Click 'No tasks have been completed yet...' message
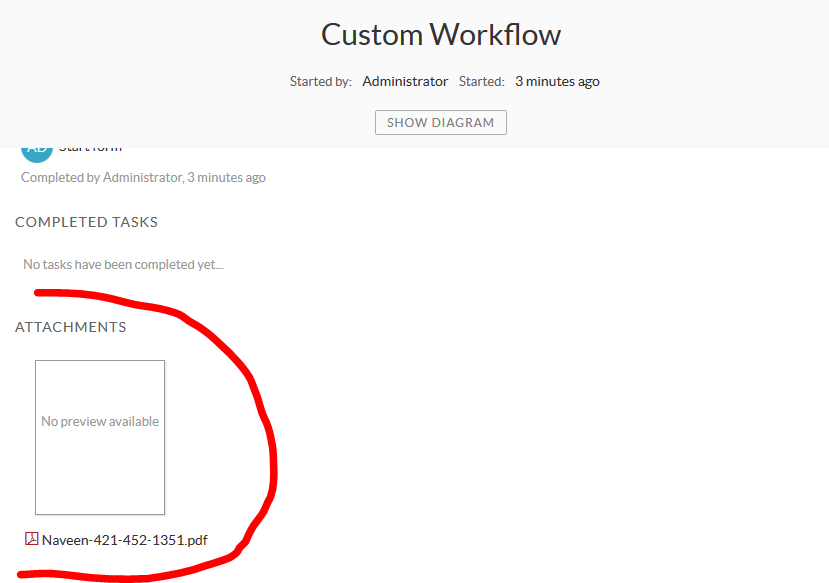The height and width of the screenshot is (583, 829). pyautogui.click(x=123, y=264)
